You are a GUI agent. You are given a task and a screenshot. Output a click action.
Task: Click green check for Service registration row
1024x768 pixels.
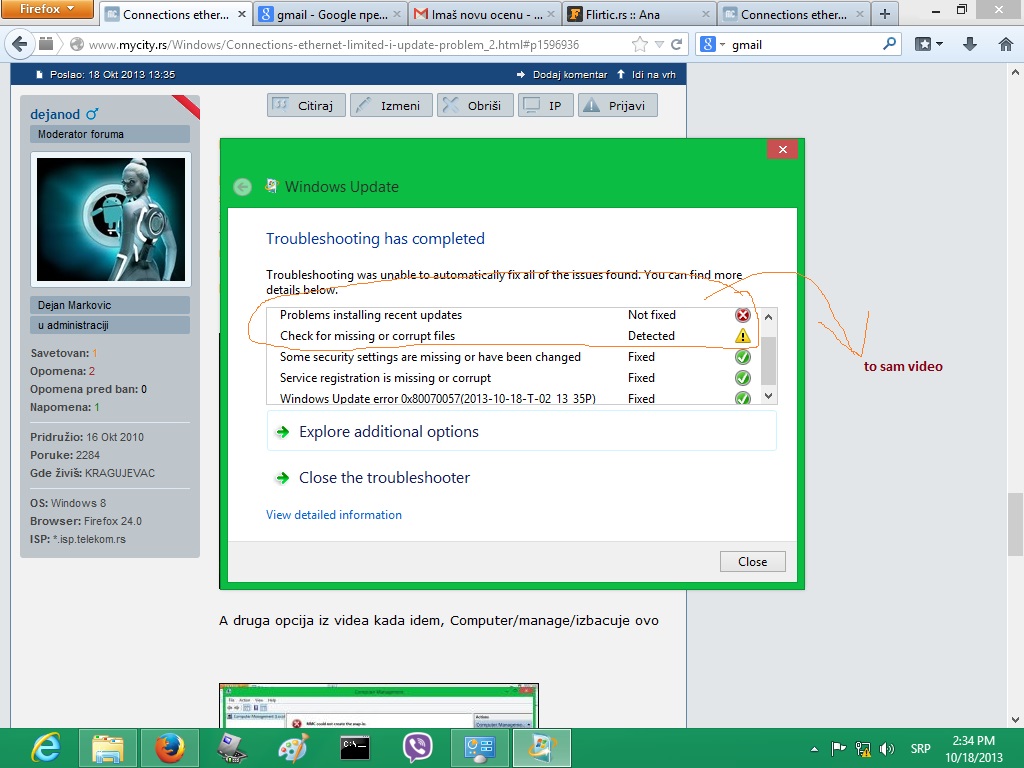(743, 377)
